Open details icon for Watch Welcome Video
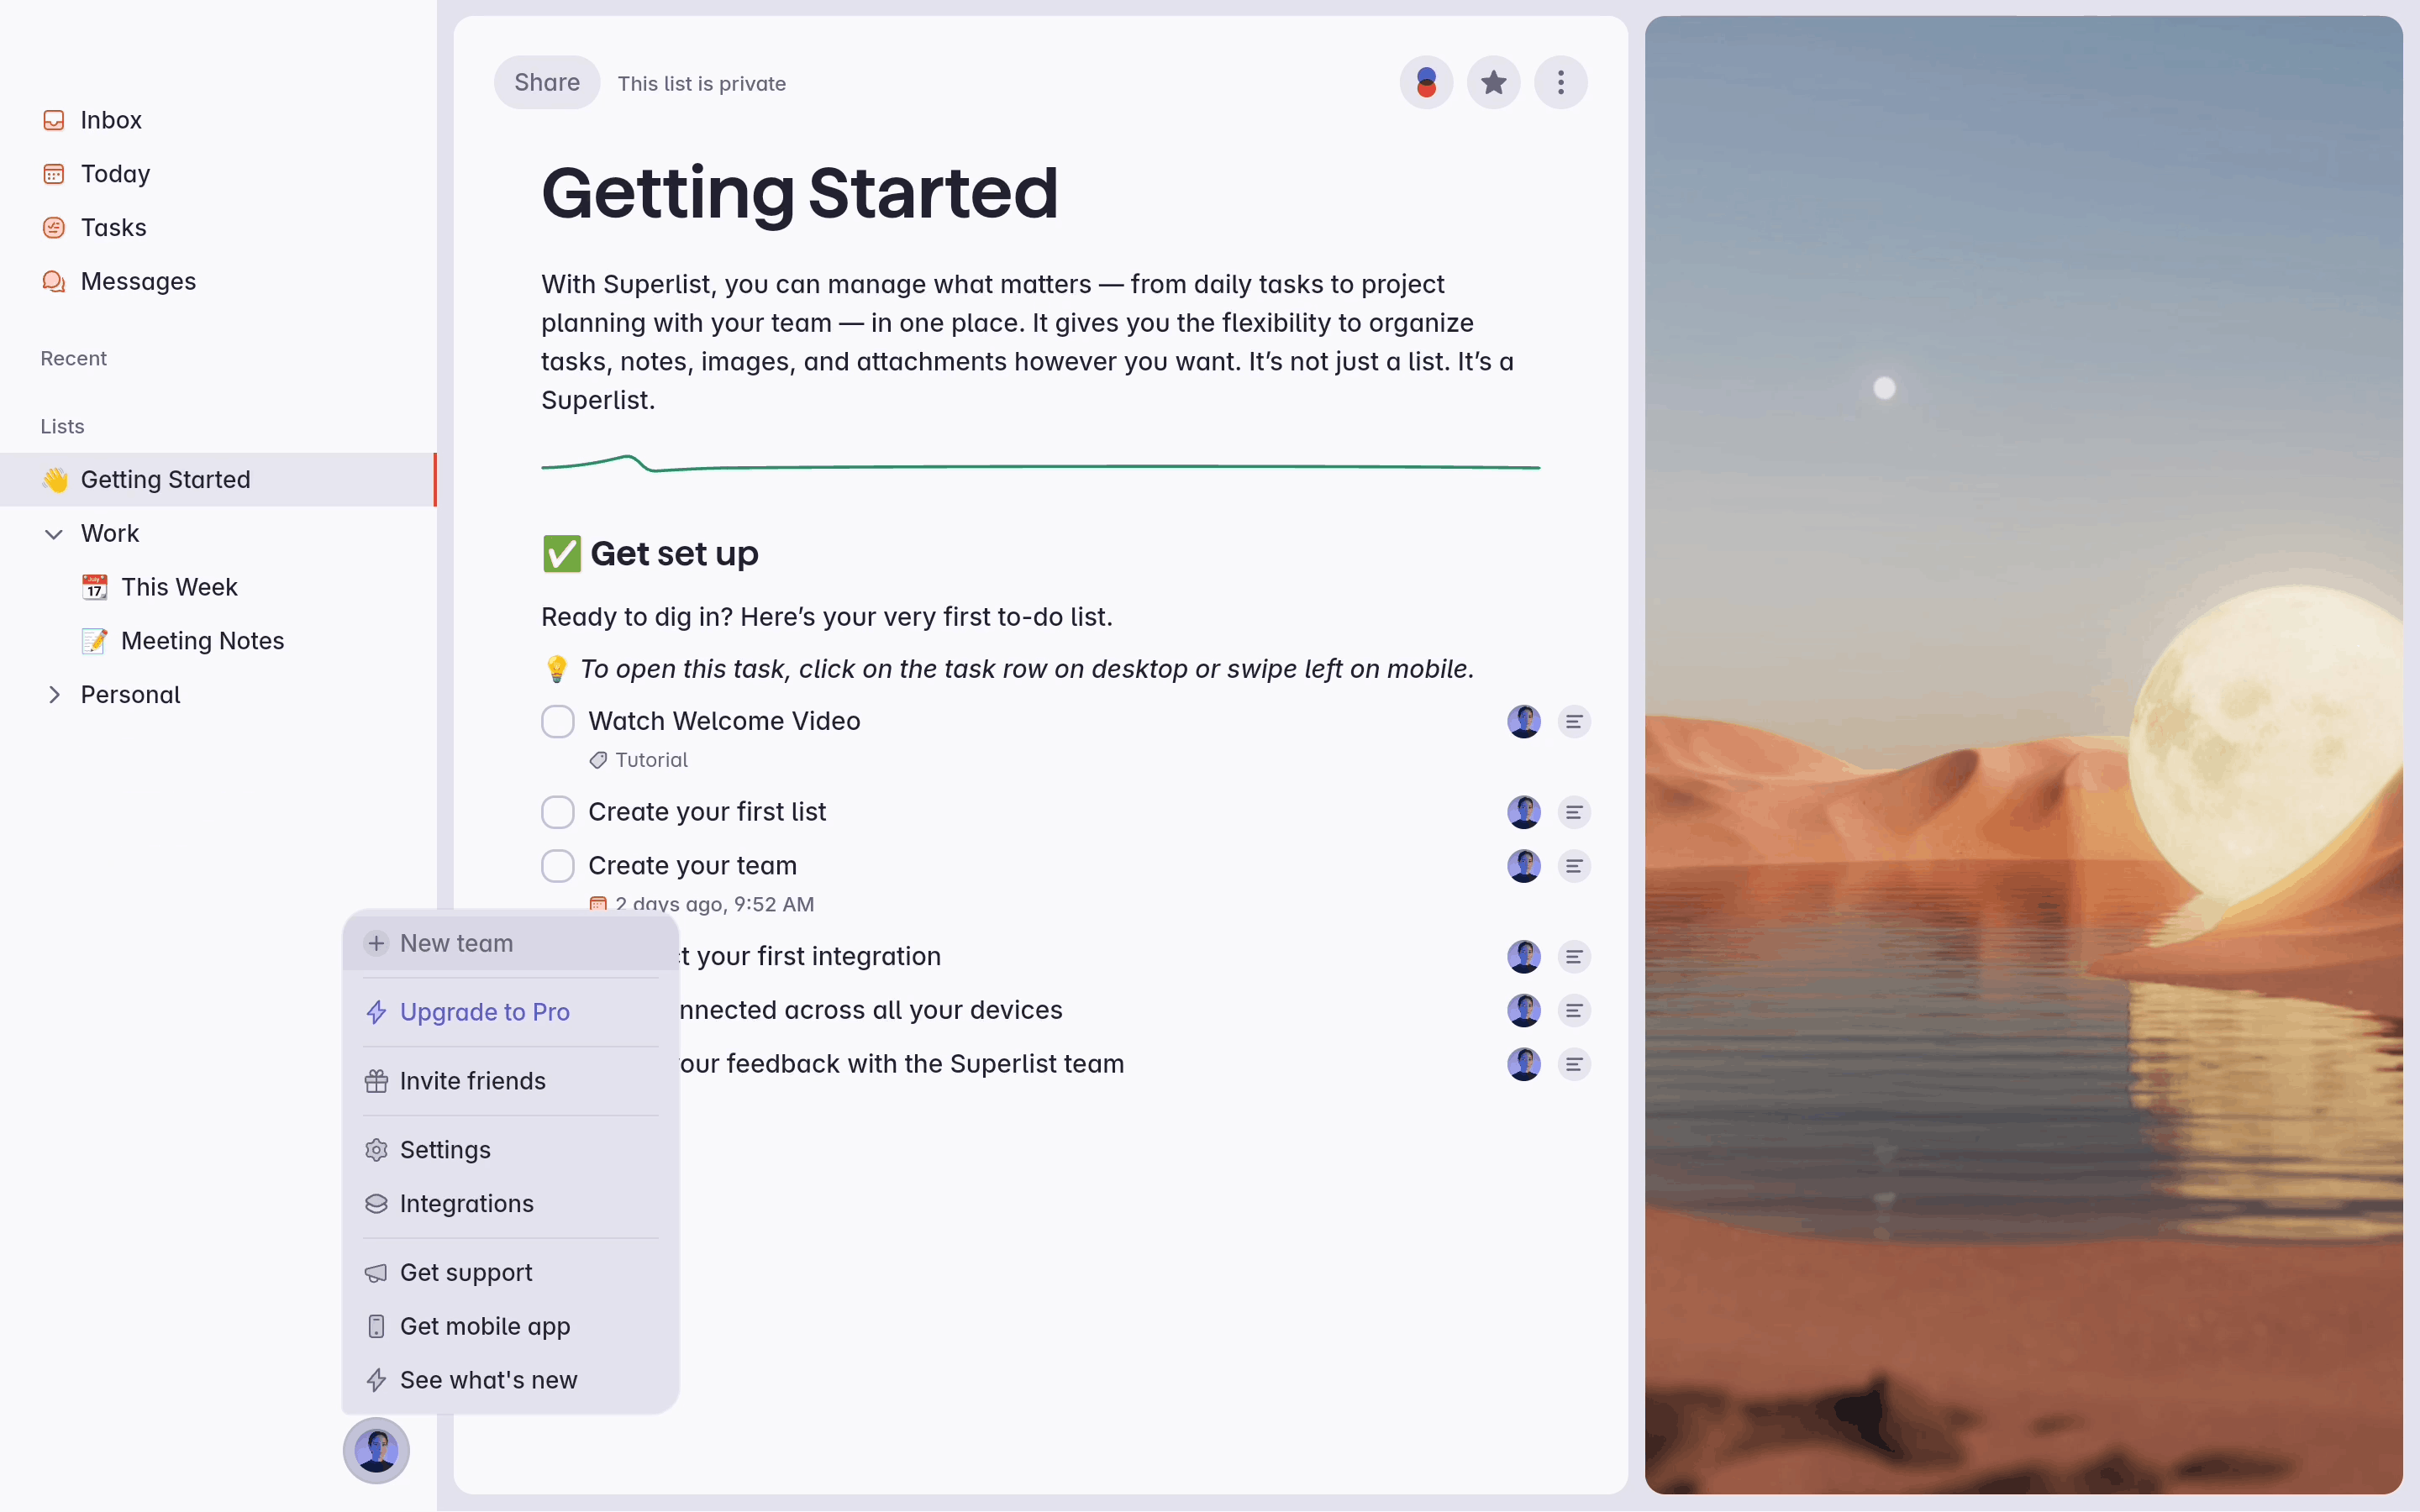This screenshot has width=2420, height=1512. (x=1573, y=722)
